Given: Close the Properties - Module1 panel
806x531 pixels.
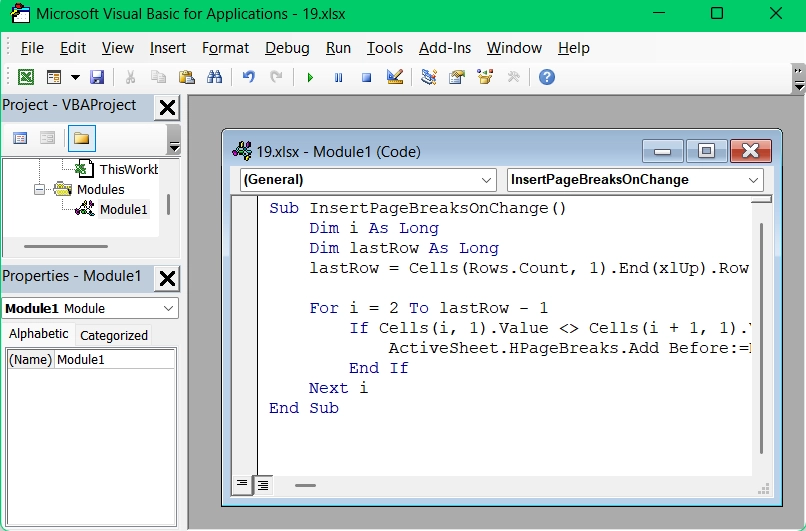Looking at the screenshot, I should pos(167,278).
